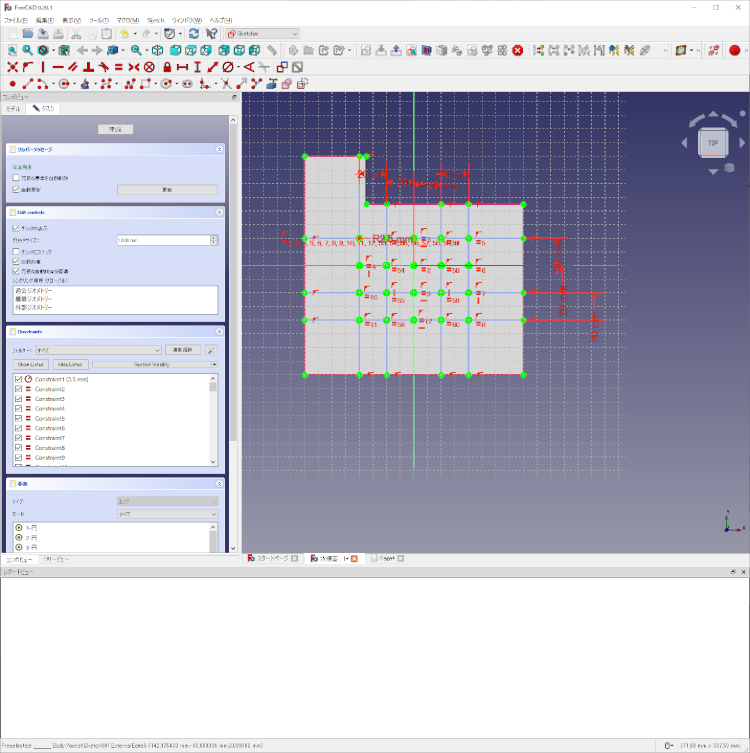
Task: Select the lock constraint tool
Action: (168, 67)
